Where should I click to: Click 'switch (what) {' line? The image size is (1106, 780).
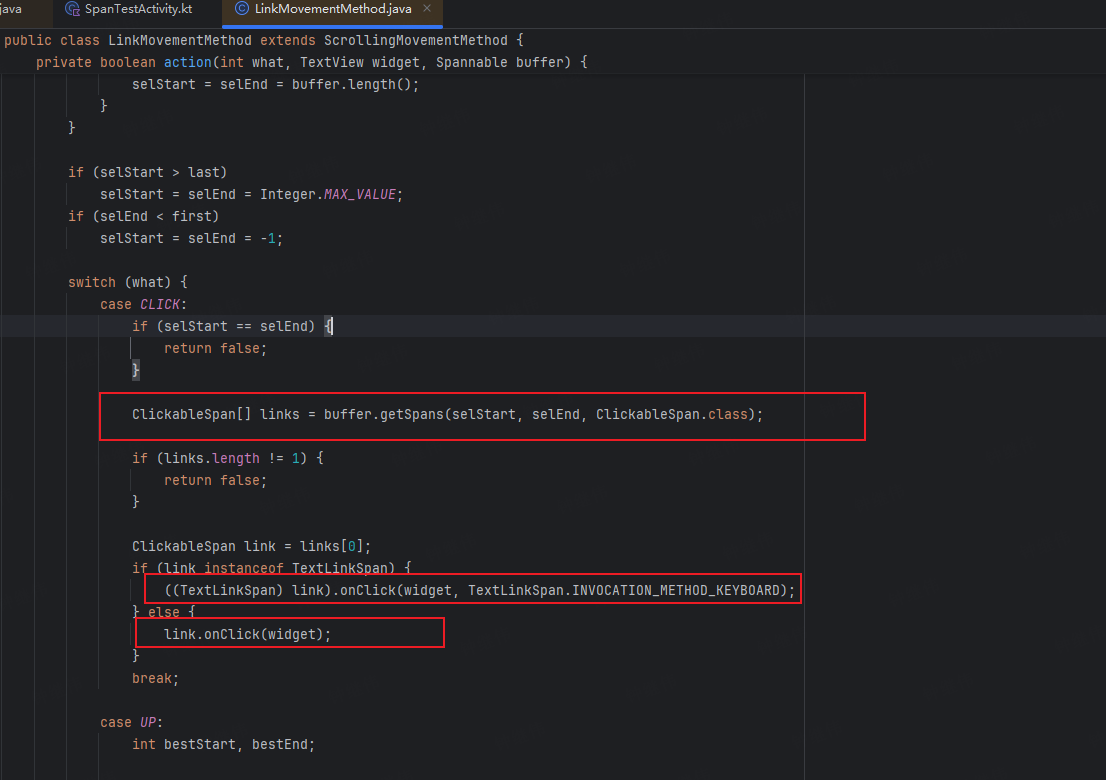click(x=128, y=282)
